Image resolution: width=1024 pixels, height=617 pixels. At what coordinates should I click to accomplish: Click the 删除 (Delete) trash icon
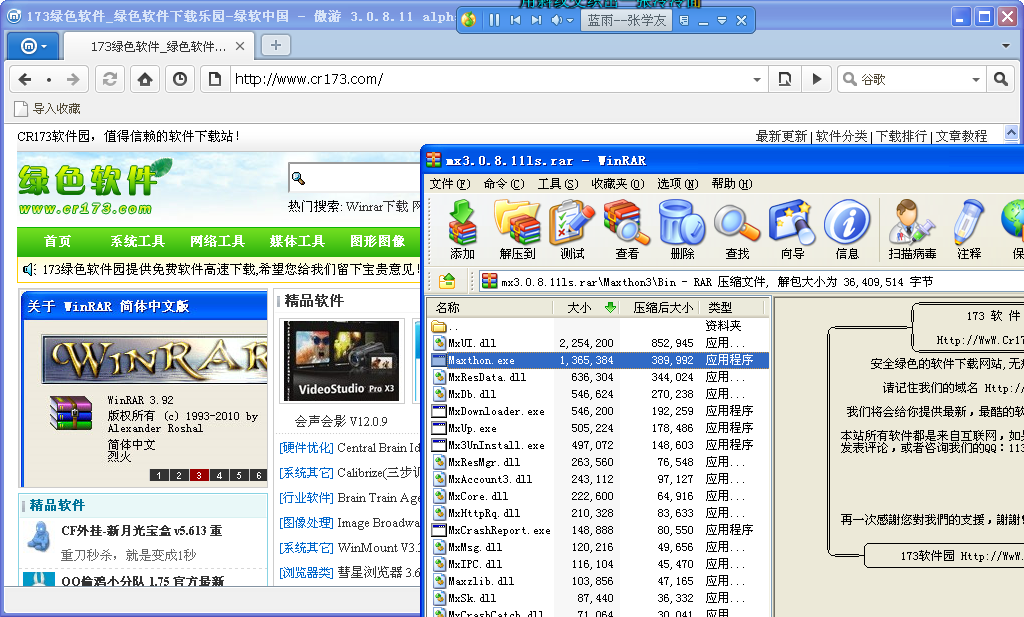[x=682, y=228]
